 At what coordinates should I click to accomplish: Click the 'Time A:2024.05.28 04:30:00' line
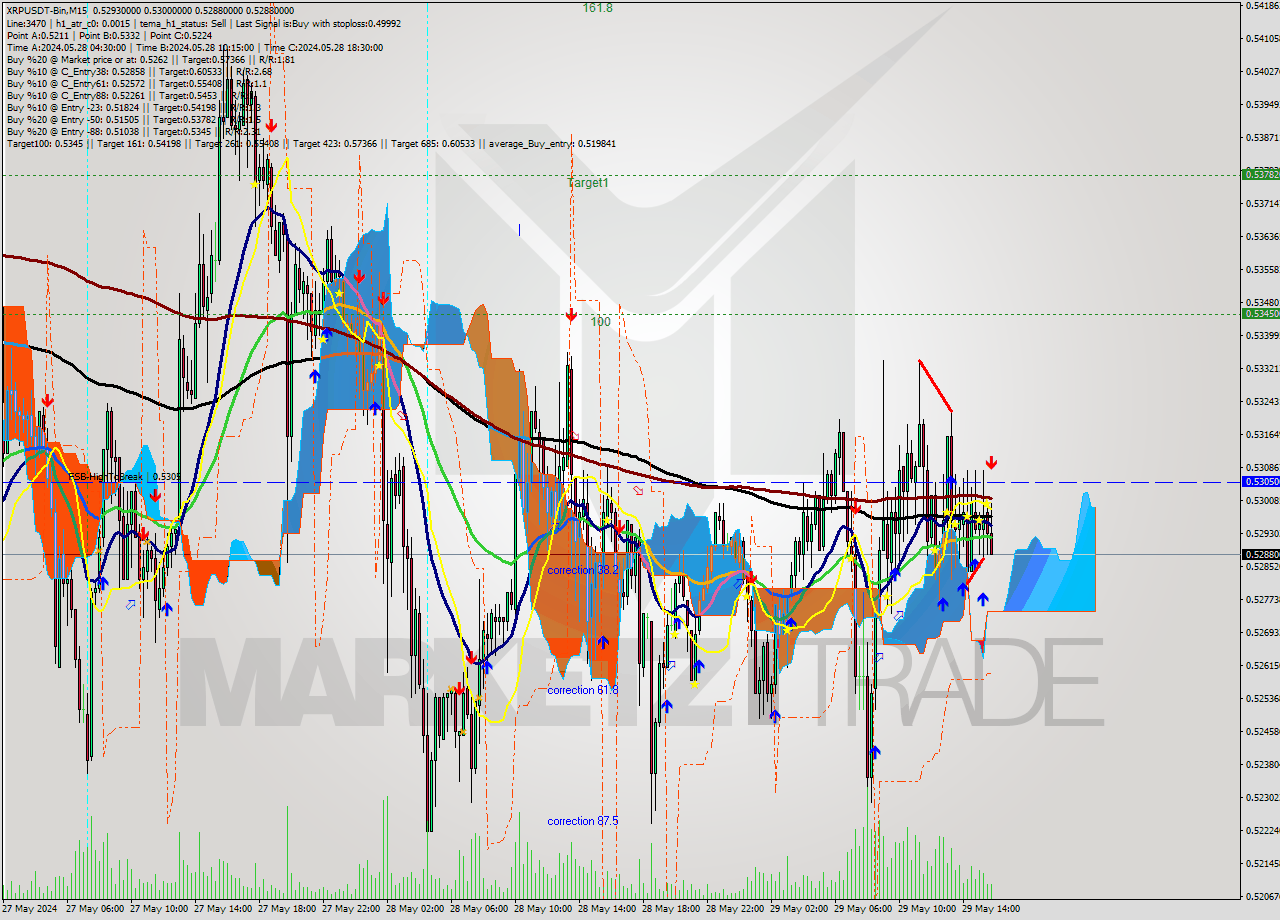point(194,47)
